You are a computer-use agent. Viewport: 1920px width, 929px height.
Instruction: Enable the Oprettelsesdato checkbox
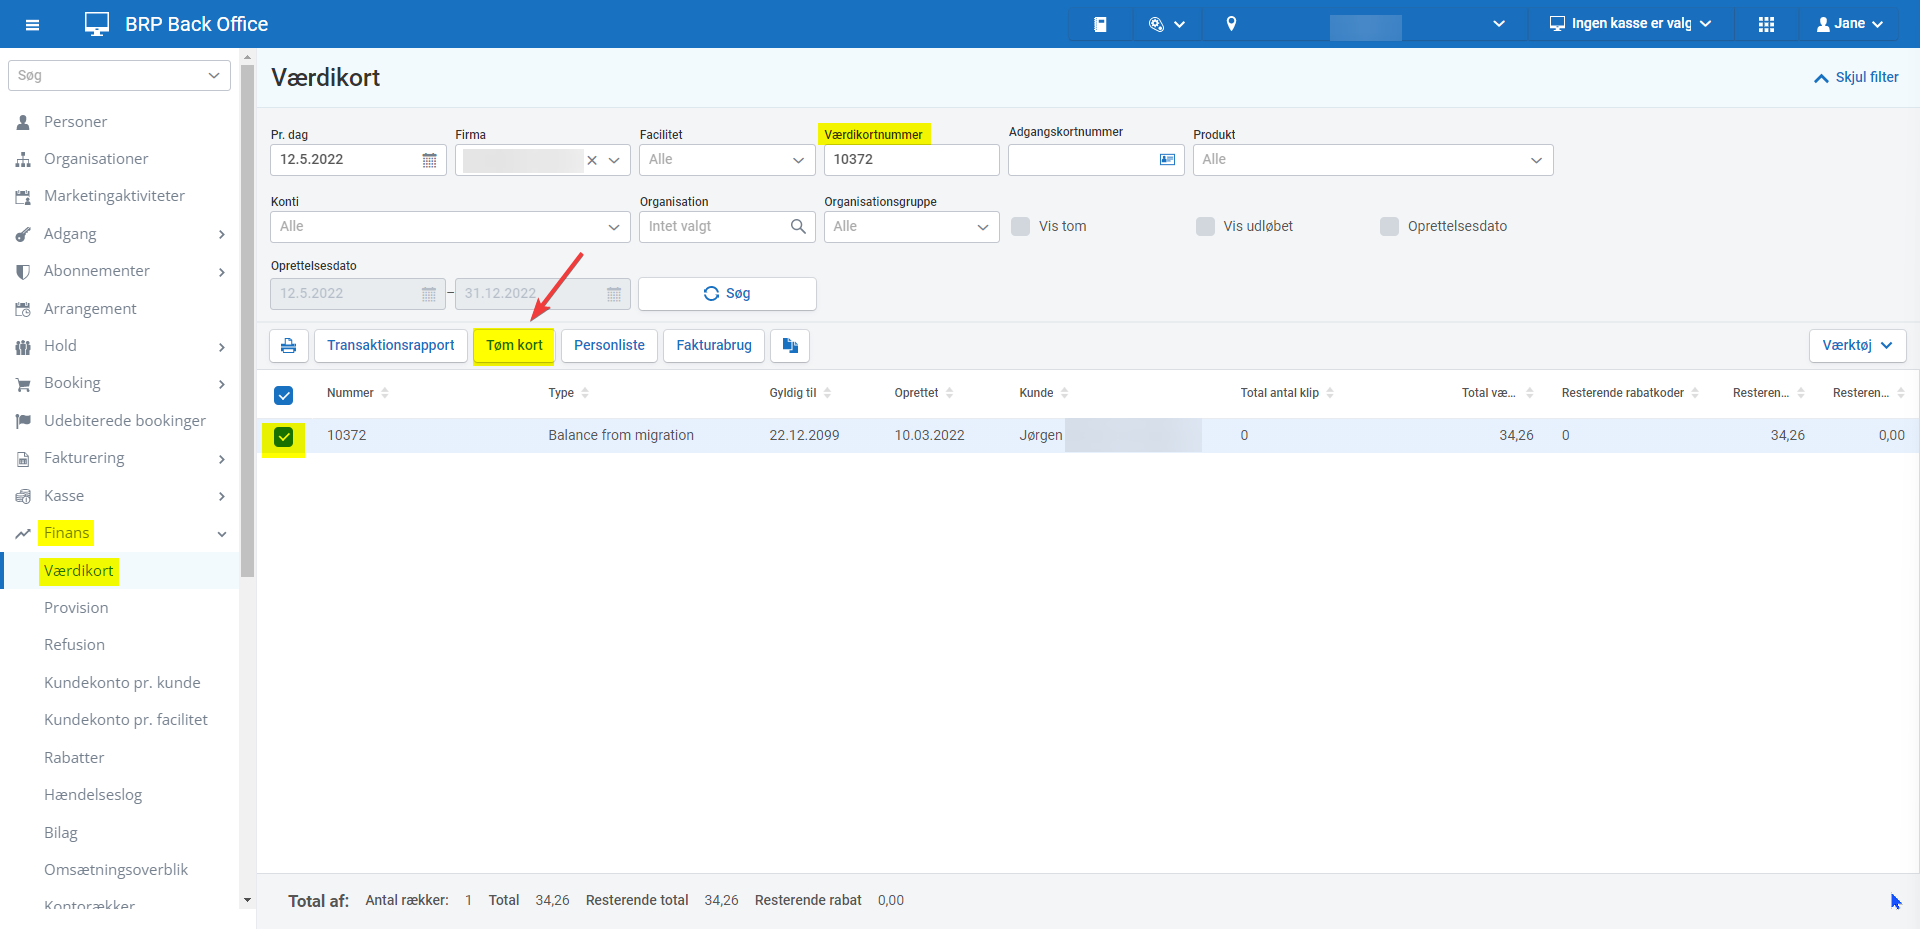[x=1390, y=226]
